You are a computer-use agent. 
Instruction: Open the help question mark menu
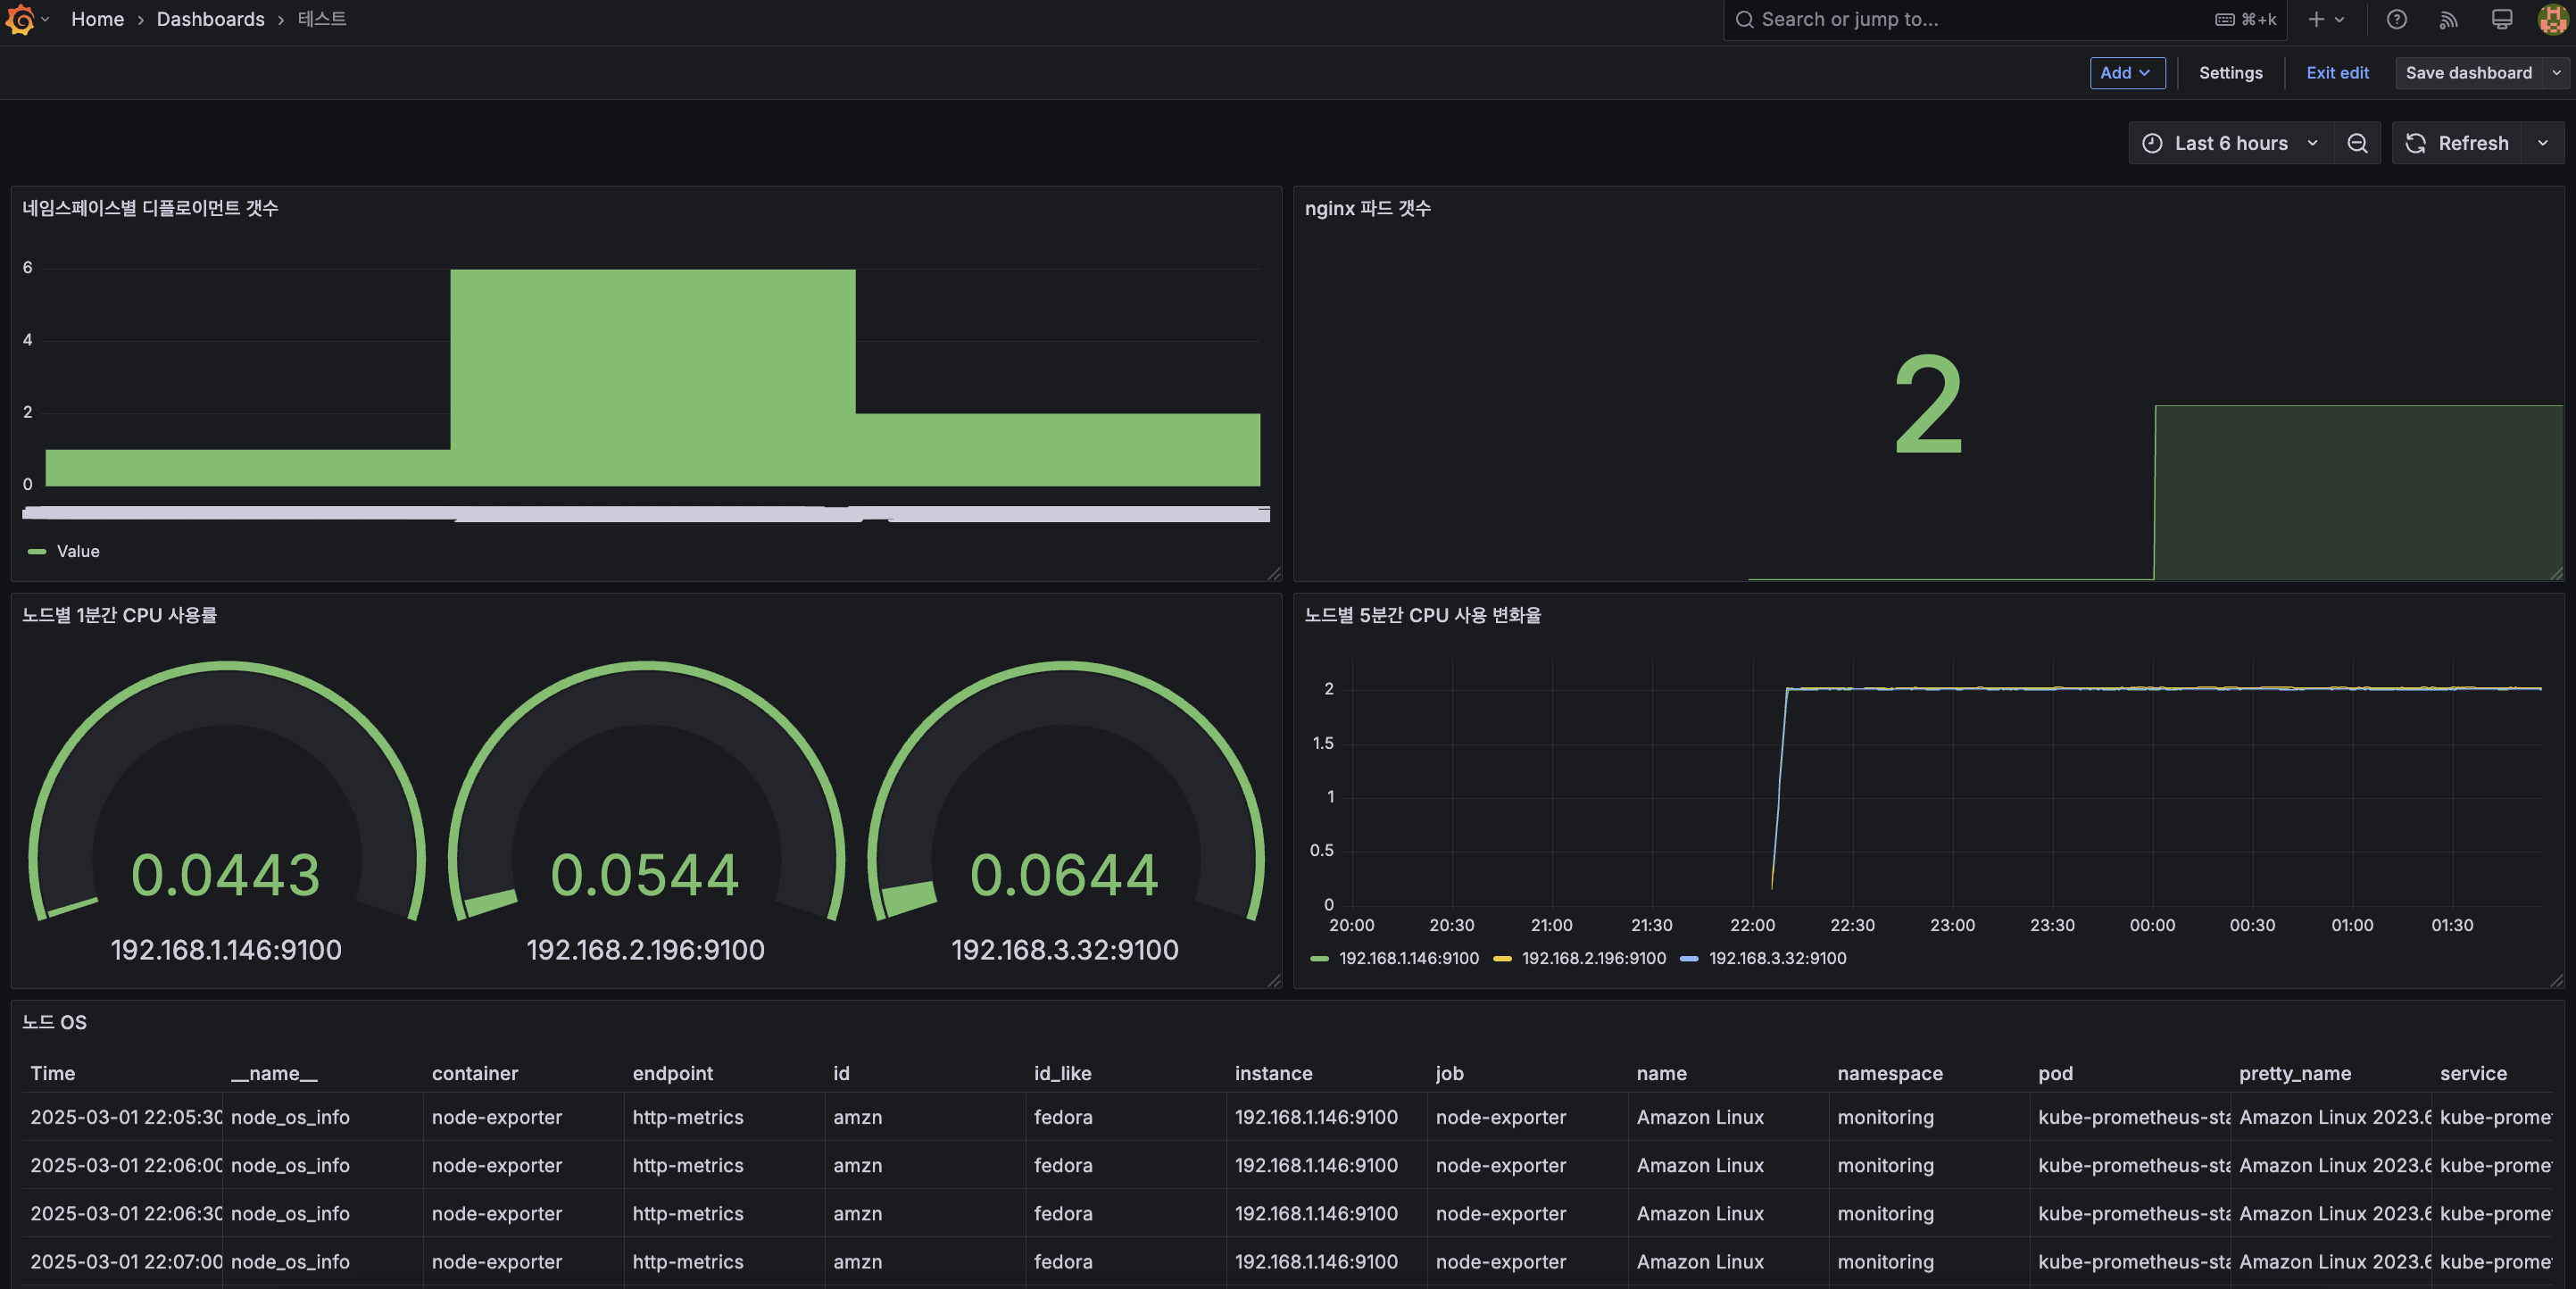(2396, 19)
